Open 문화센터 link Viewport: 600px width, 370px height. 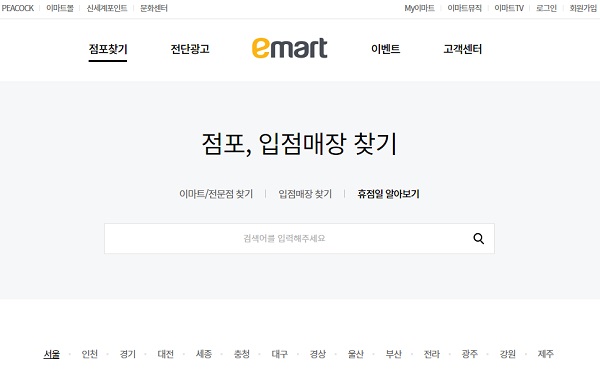click(x=154, y=8)
